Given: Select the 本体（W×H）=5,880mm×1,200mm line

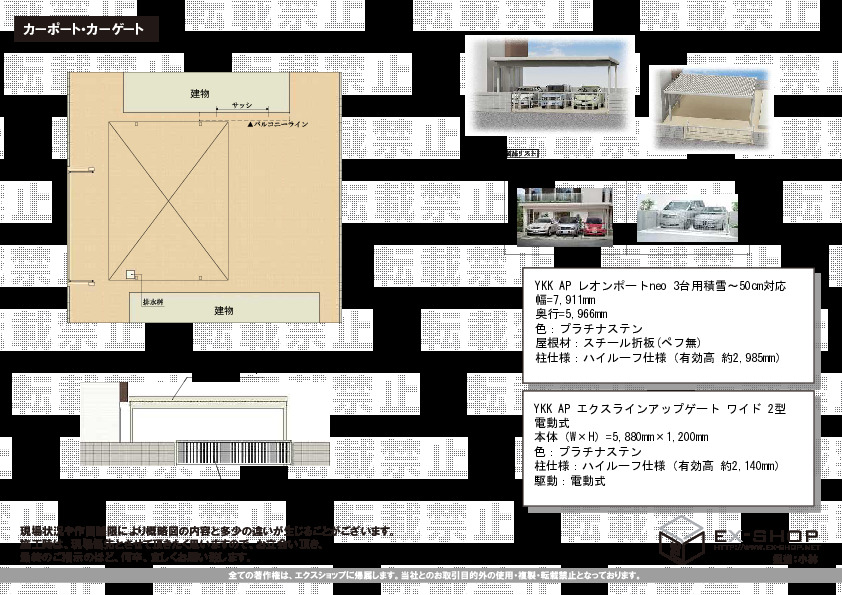Looking at the screenshot, I should [x=621, y=437].
